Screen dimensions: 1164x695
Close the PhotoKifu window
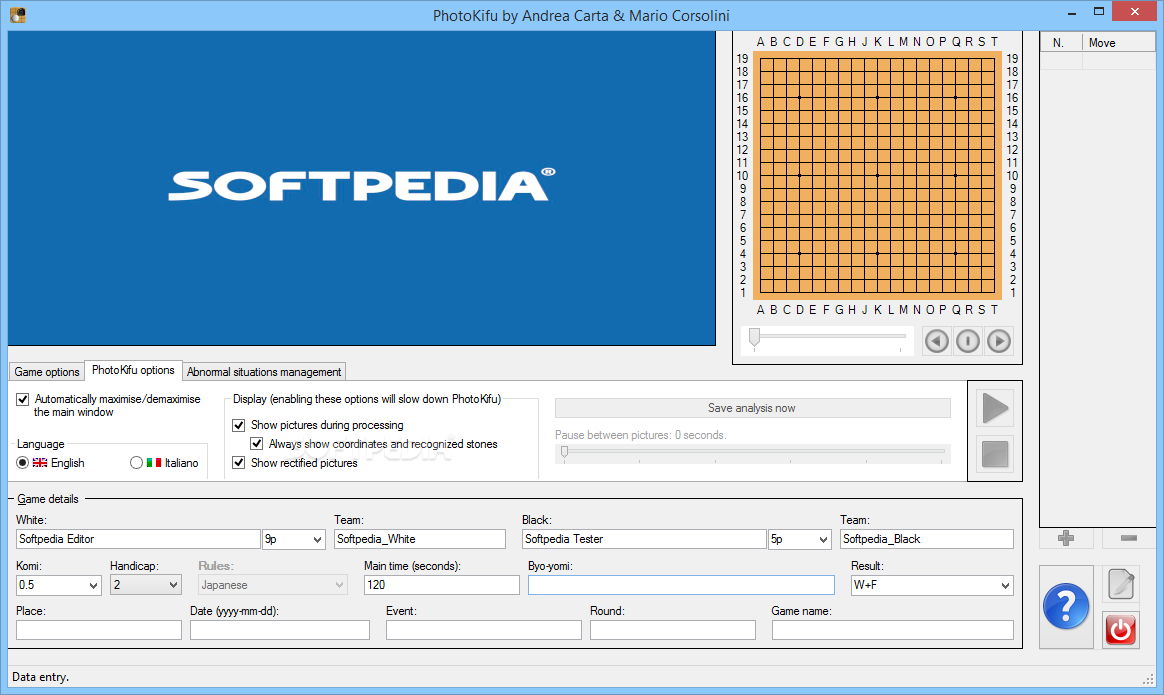point(1134,12)
